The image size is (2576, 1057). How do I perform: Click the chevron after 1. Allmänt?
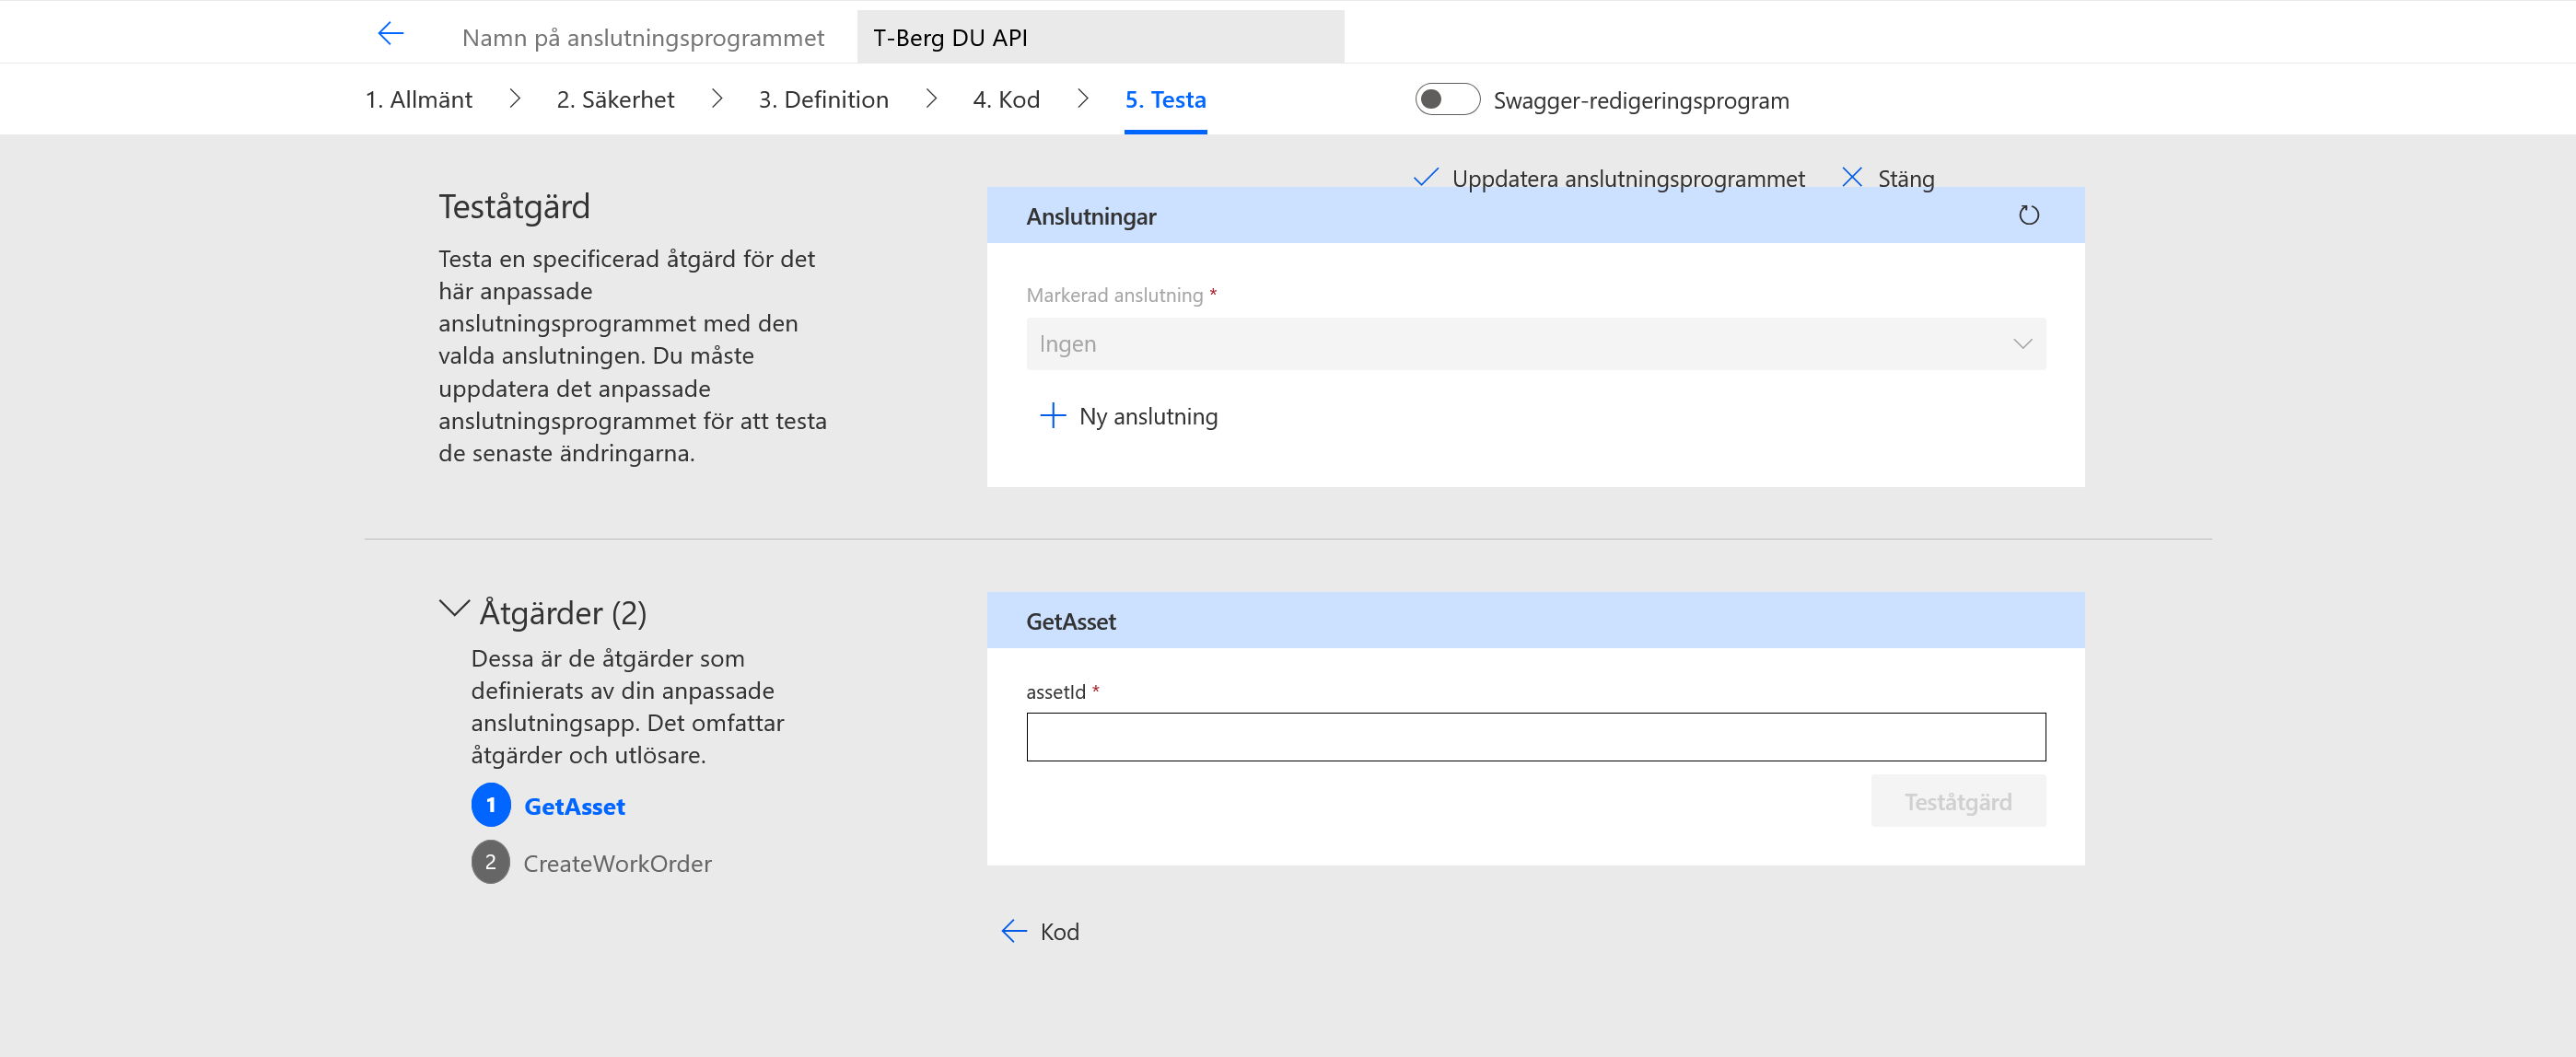[514, 98]
